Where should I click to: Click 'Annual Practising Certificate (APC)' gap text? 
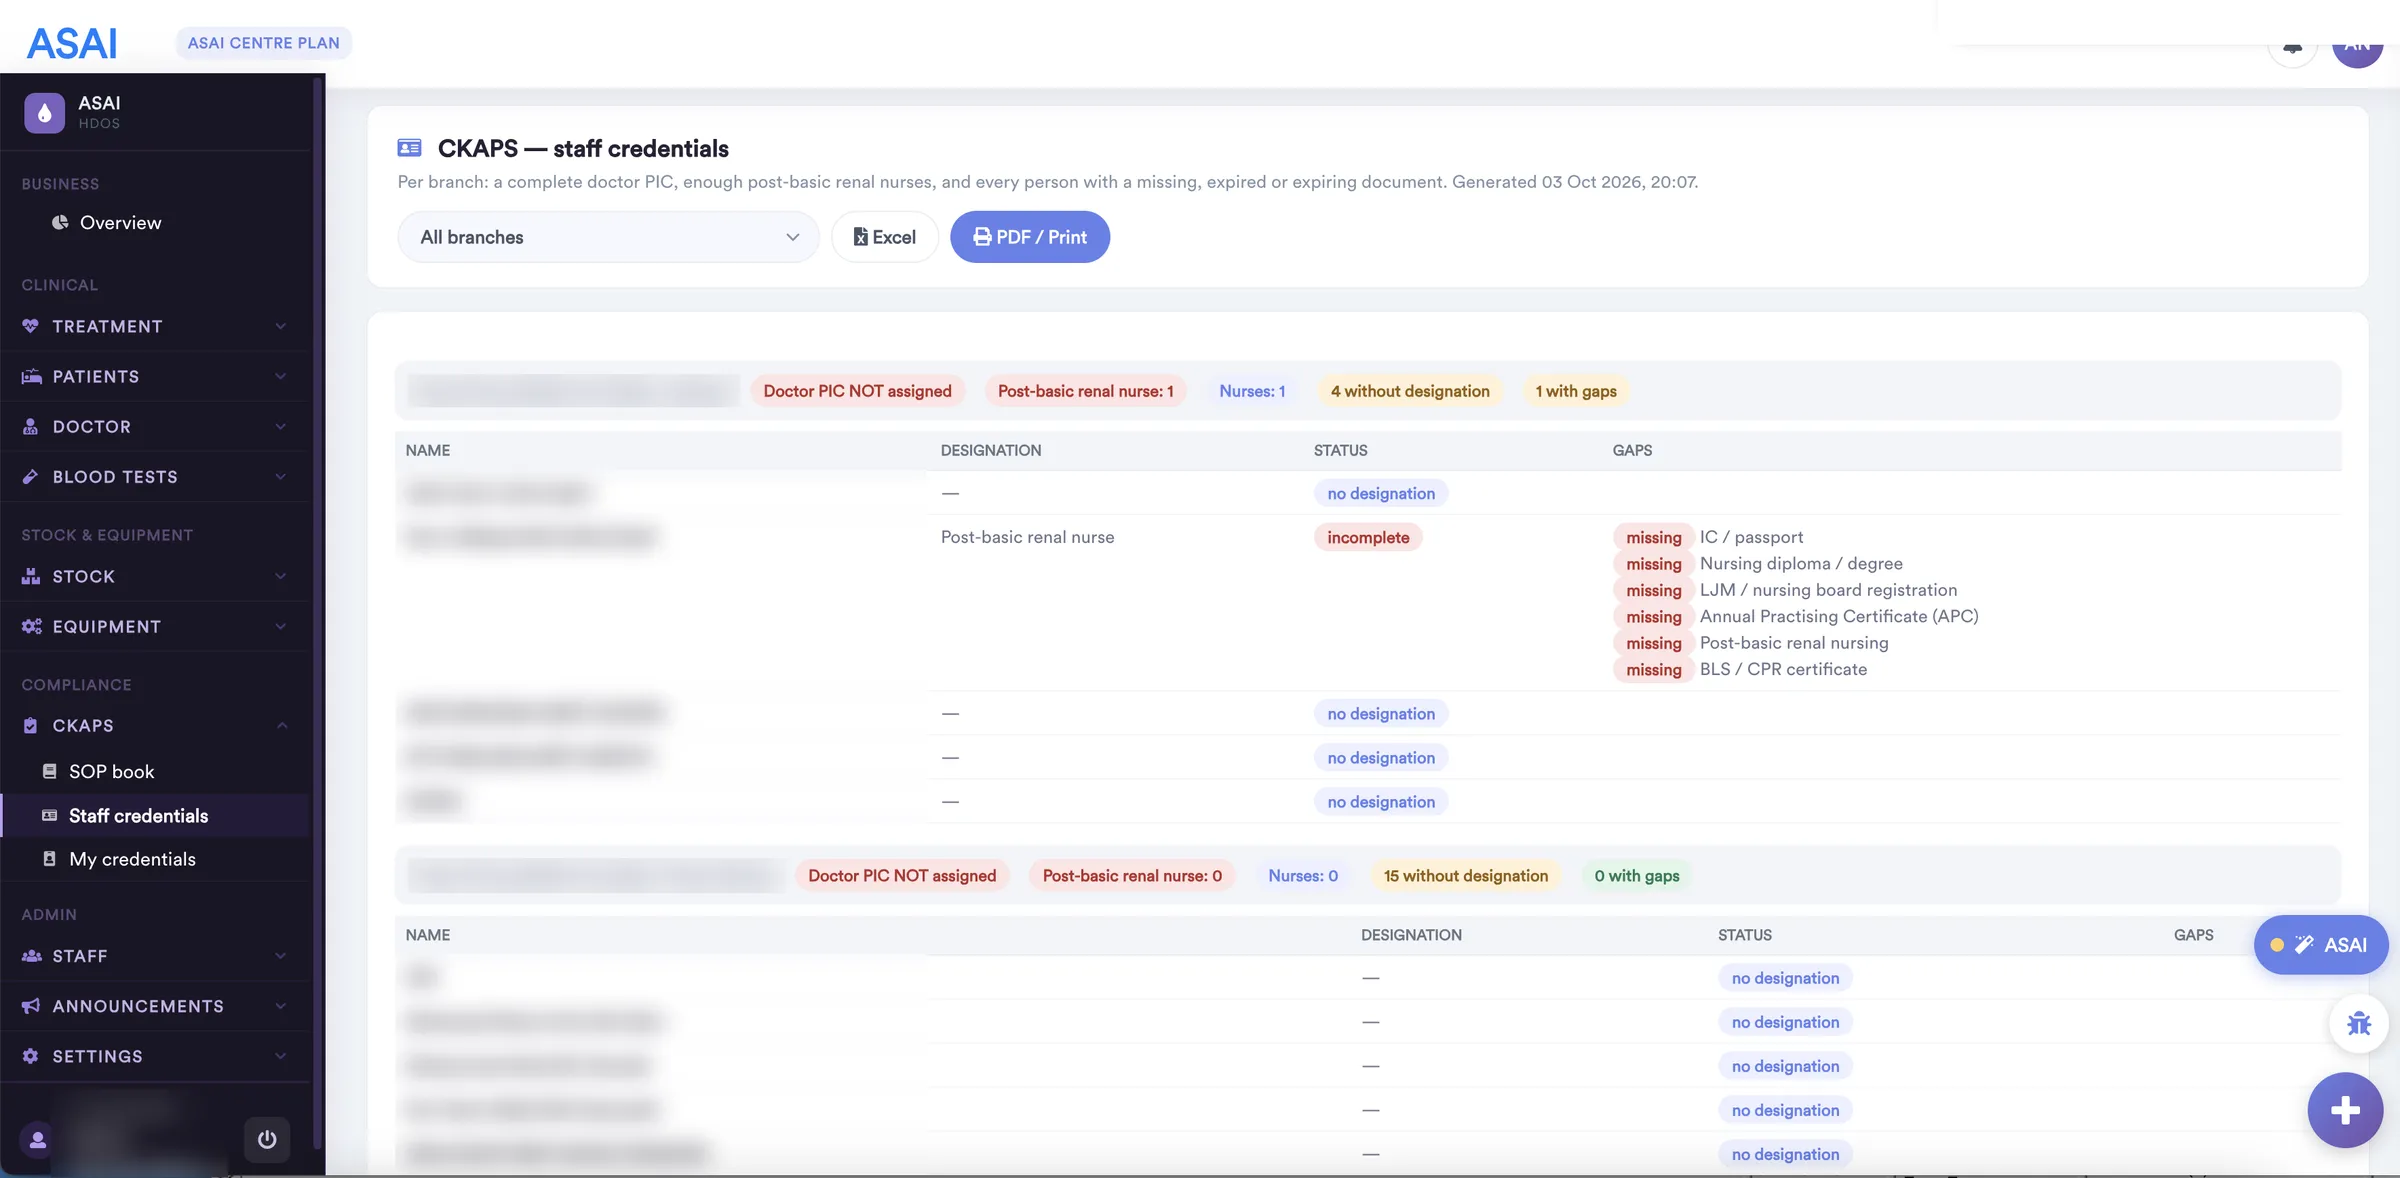click(1839, 616)
